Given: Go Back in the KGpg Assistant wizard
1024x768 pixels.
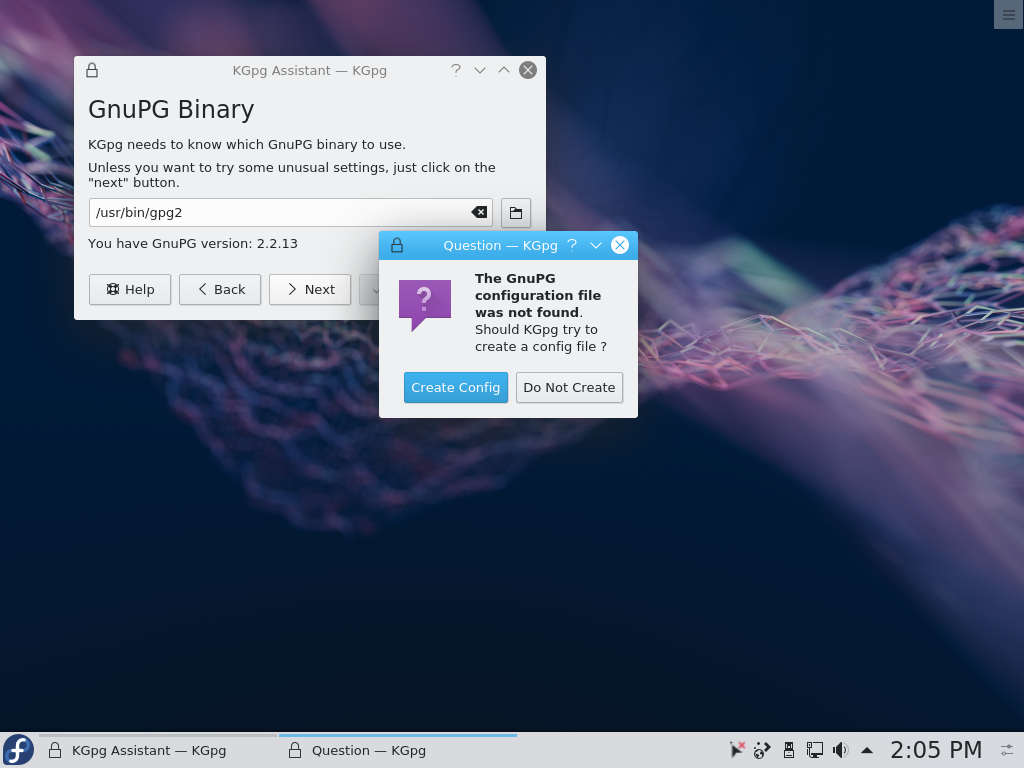Looking at the screenshot, I should tap(220, 289).
